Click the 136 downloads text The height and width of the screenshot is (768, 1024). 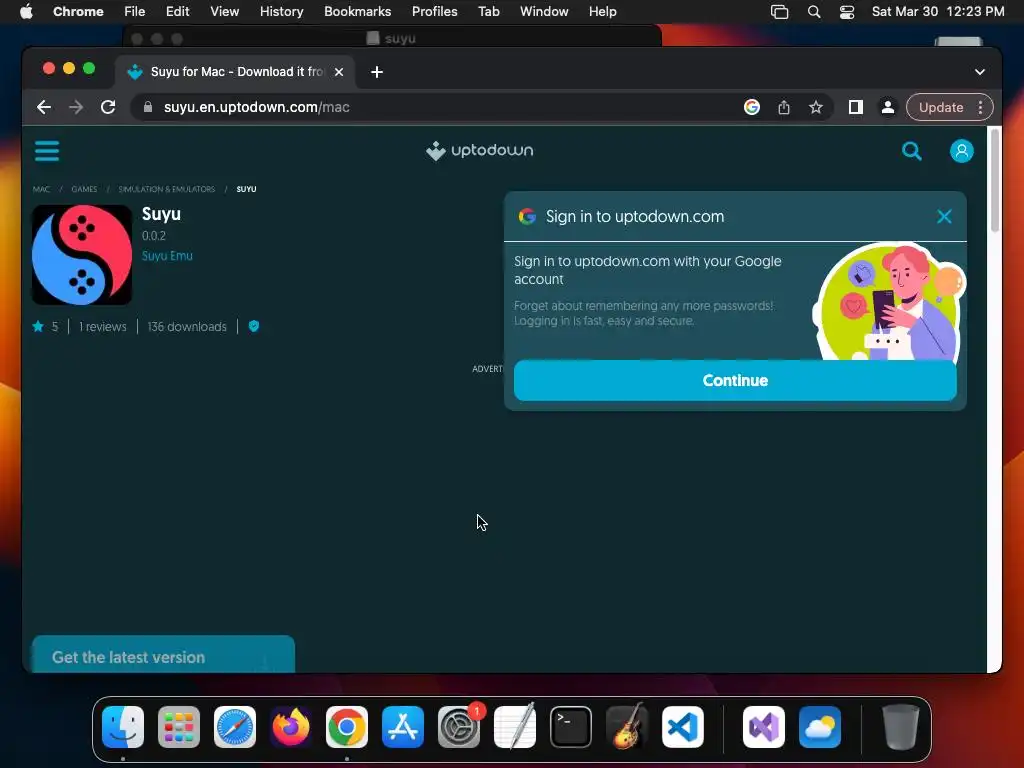[x=187, y=327]
